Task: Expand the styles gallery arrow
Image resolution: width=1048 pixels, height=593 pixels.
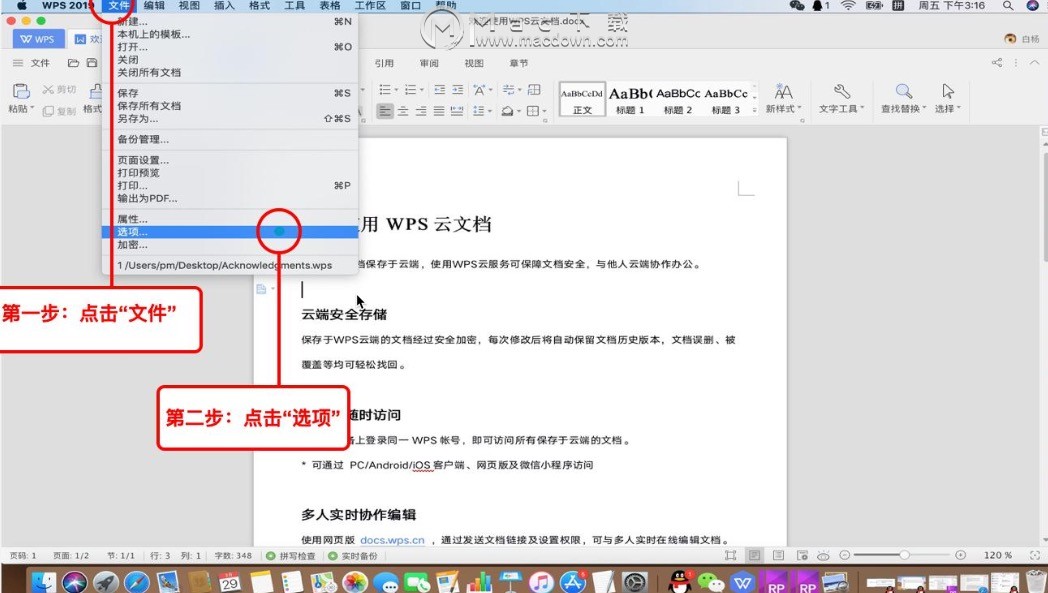Action: (x=755, y=110)
